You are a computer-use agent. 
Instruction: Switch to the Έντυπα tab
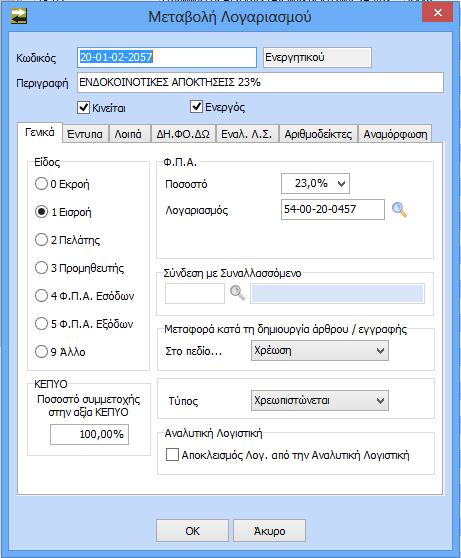[85, 134]
